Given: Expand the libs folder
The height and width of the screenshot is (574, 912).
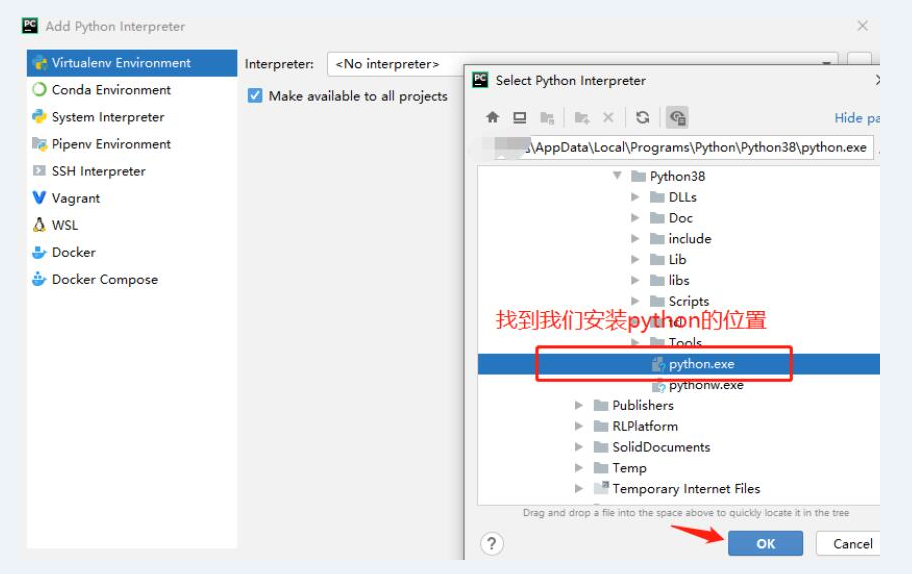Looking at the screenshot, I should click(x=635, y=280).
